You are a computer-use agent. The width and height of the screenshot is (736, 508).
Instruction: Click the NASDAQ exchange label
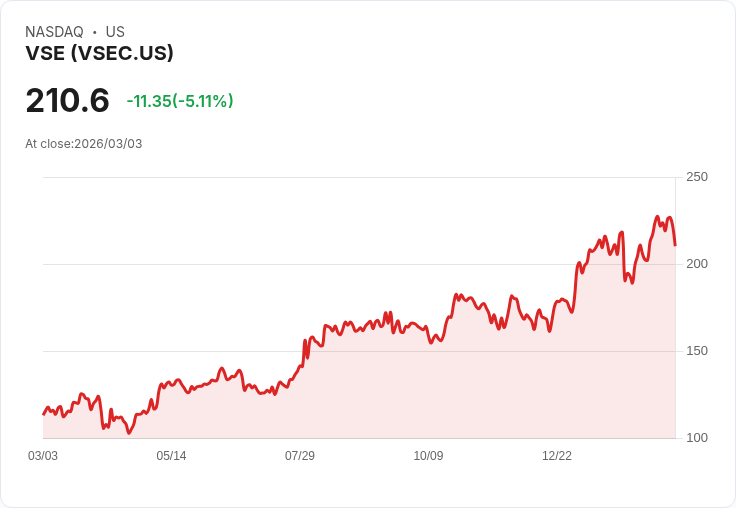pyautogui.click(x=54, y=32)
